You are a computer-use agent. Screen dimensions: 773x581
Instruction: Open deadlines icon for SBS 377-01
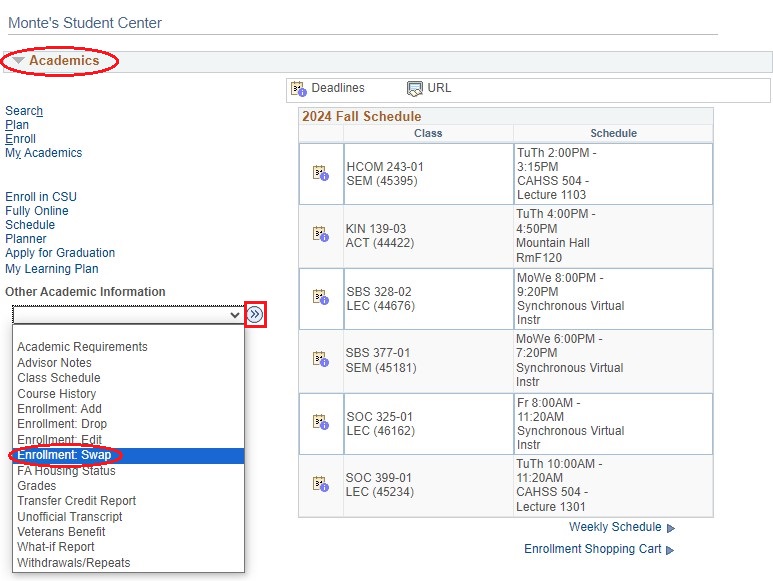click(320, 359)
